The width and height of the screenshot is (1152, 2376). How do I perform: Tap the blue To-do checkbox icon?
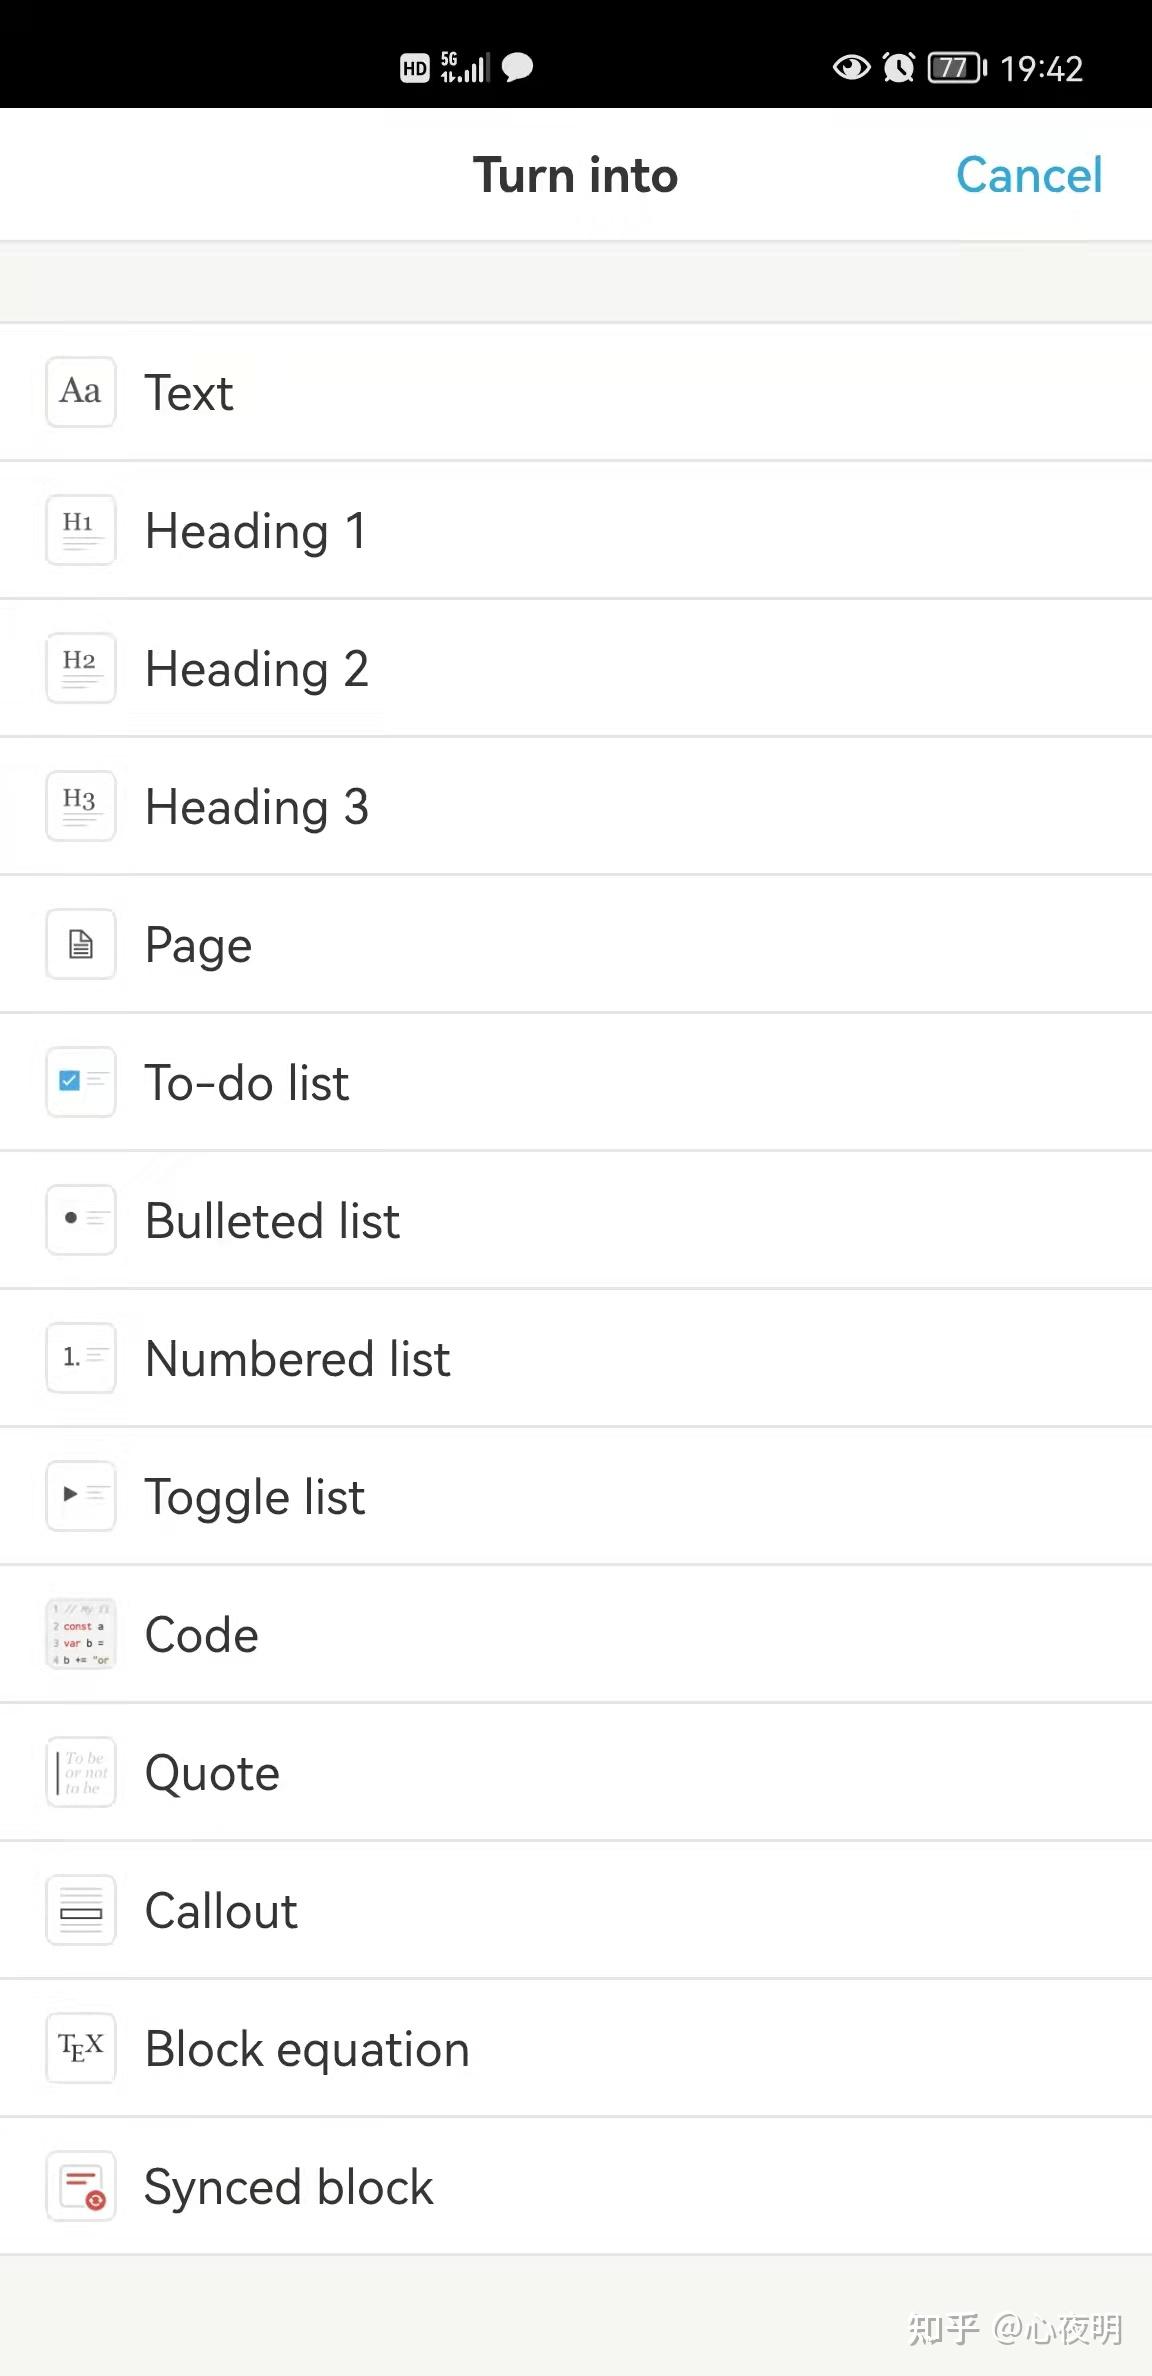(x=80, y=1082)
